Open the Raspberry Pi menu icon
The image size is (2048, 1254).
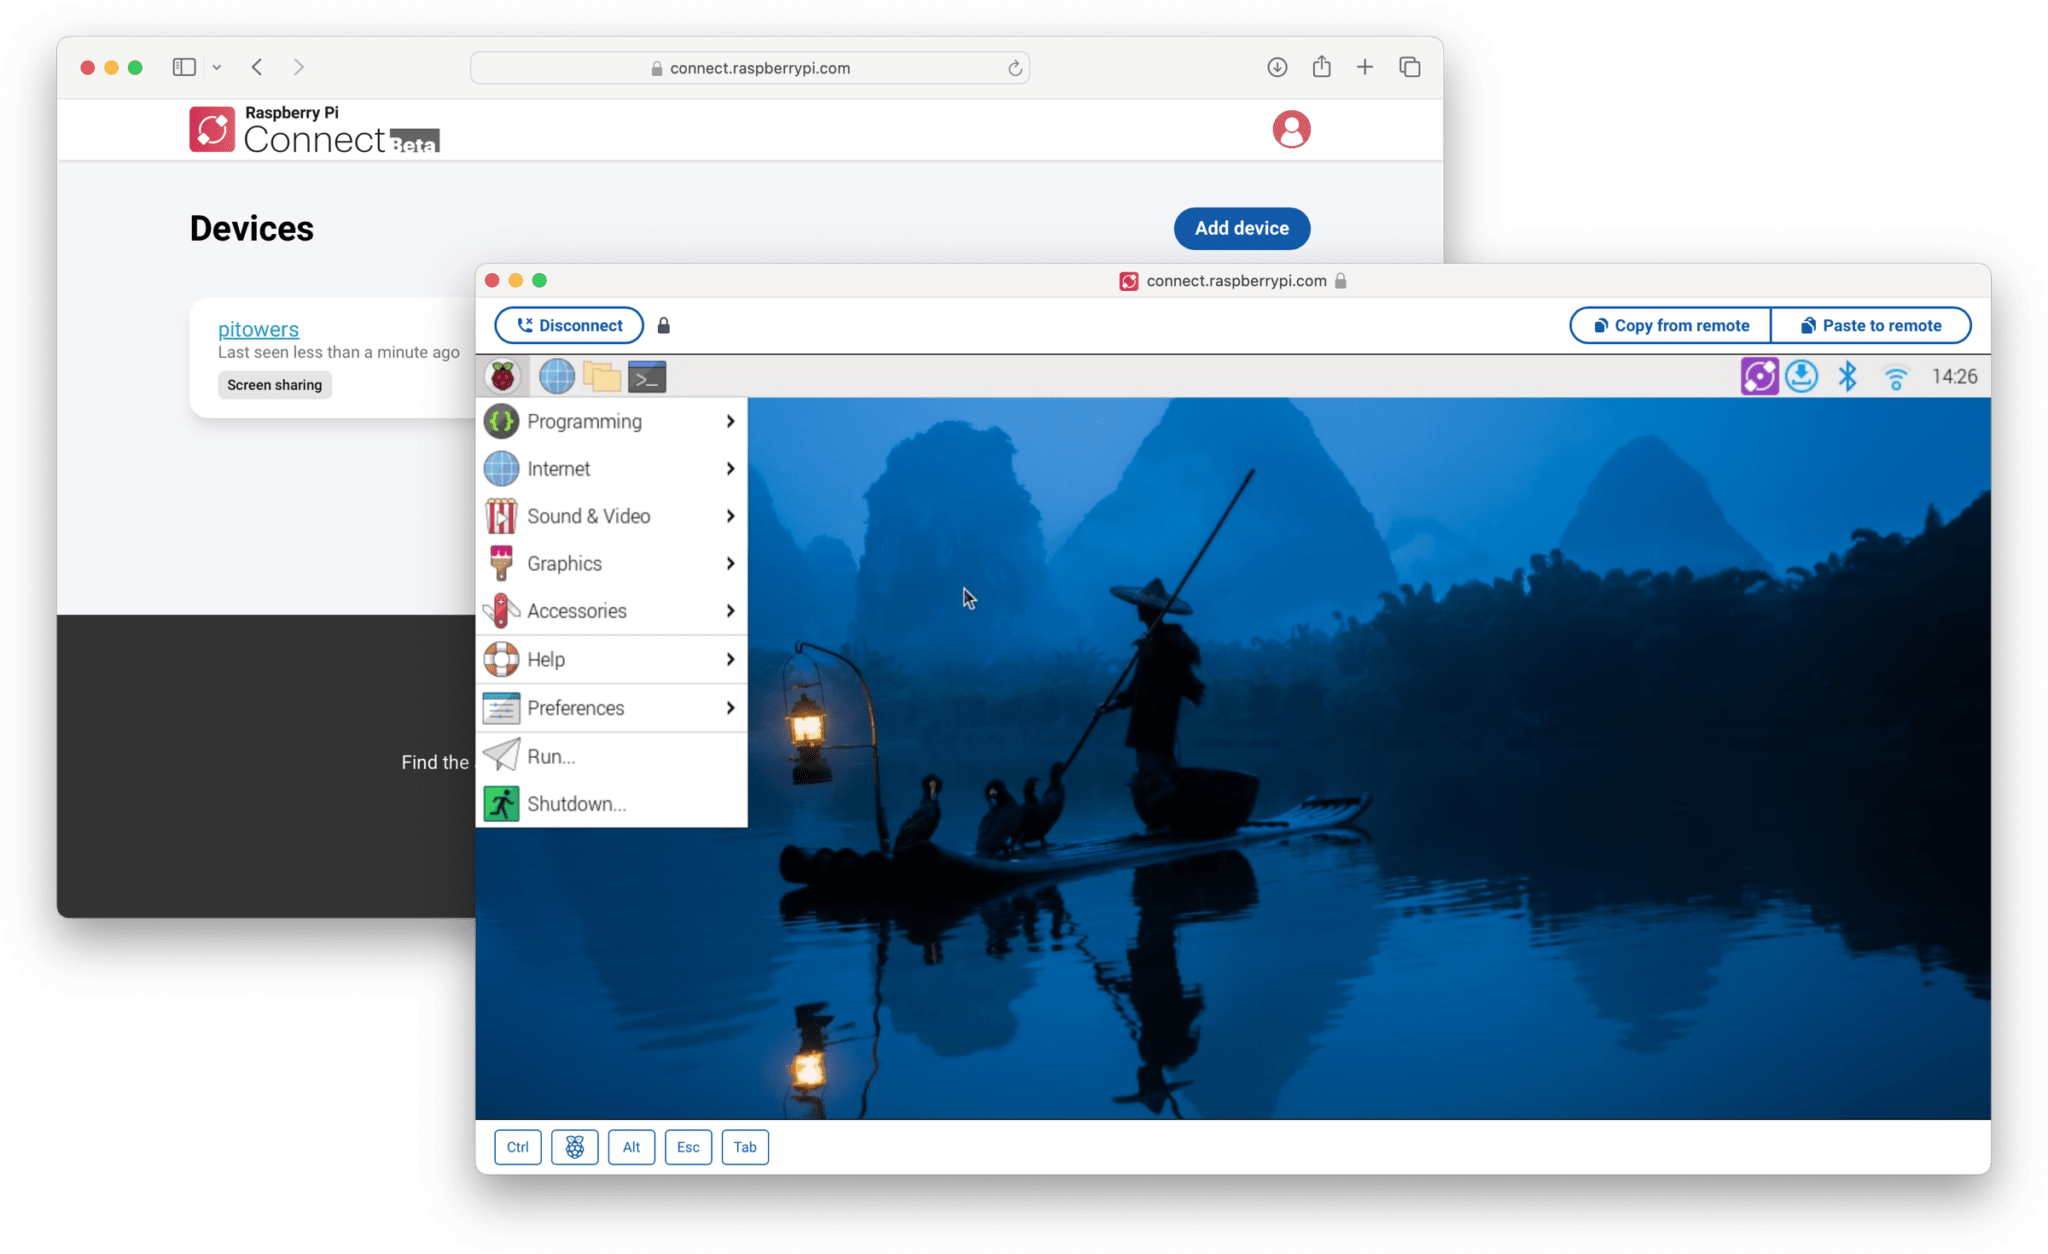point(502,377)
